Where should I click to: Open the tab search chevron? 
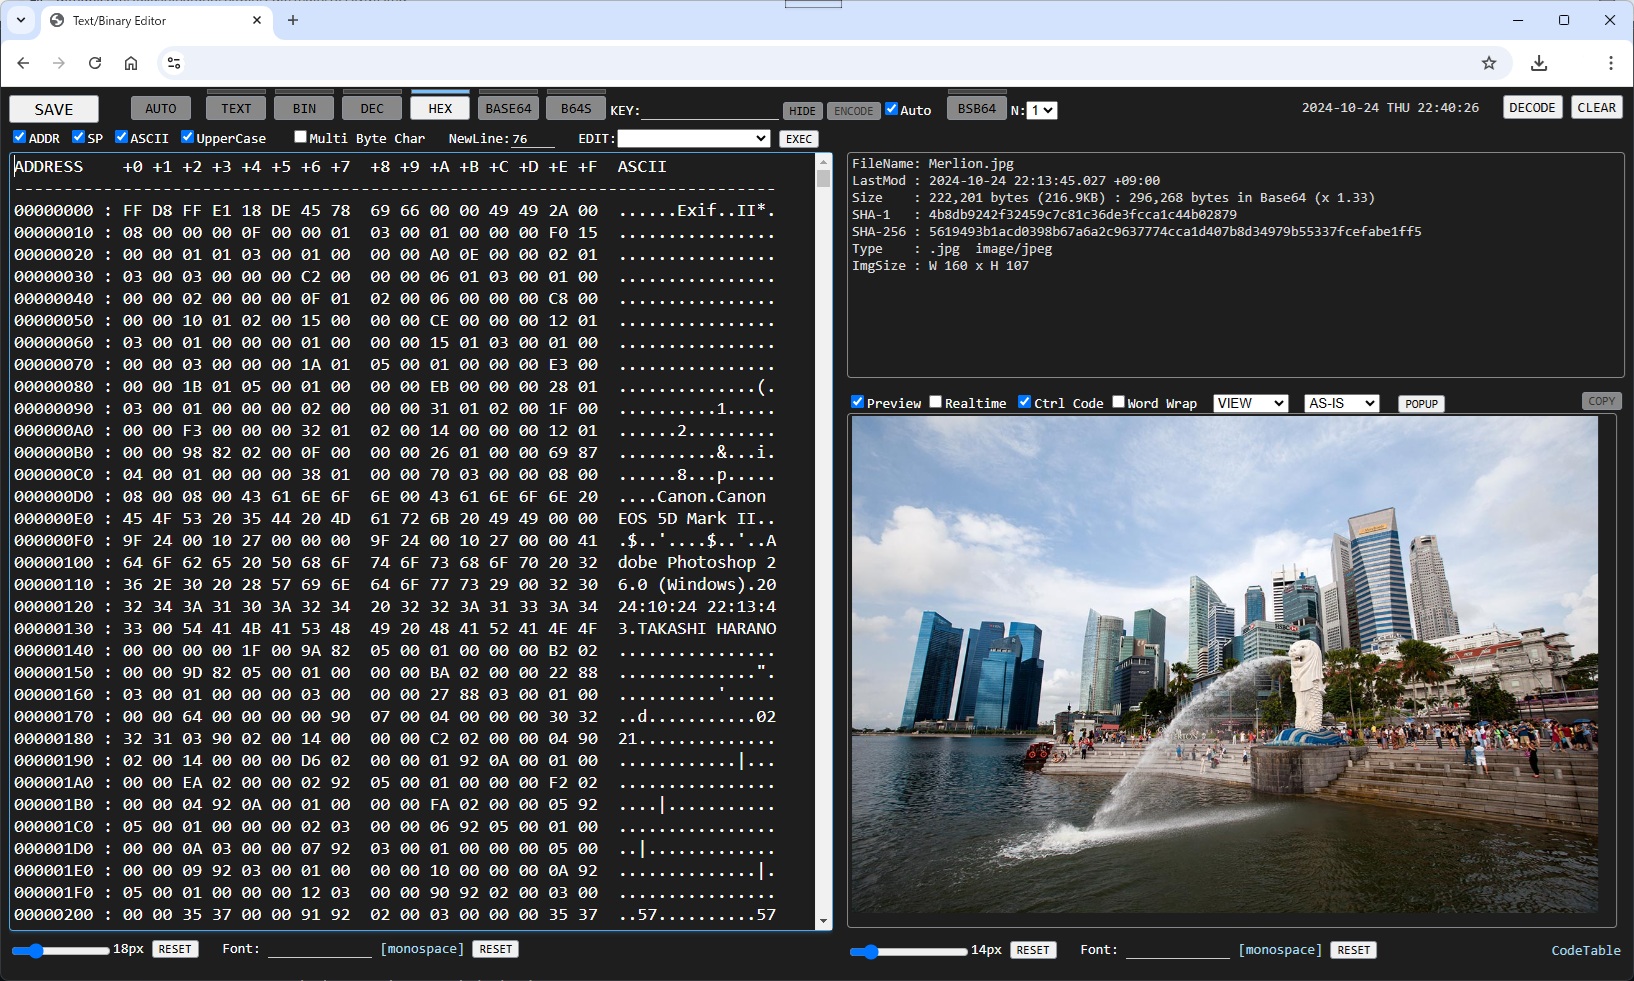(x=21, y=20)
